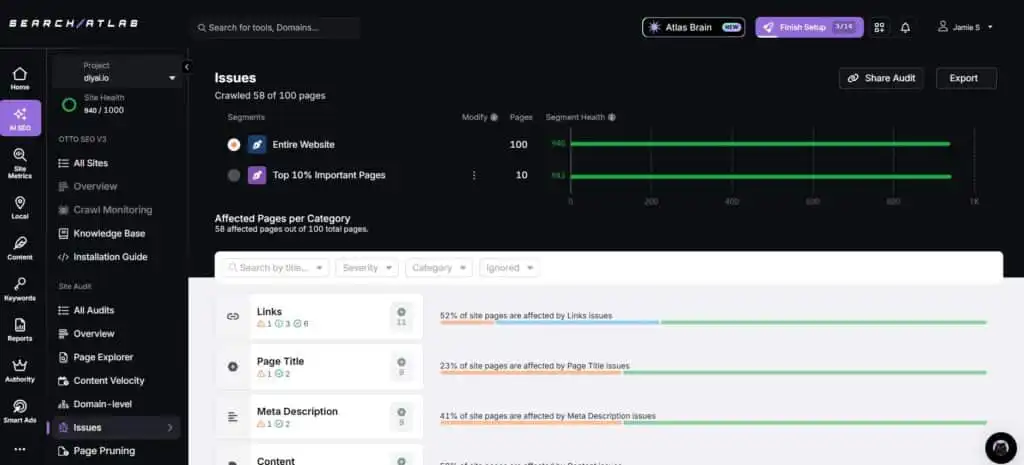1024x465 pixels.
Task: Collapse the sidebar with arrow handle
Action: pos(187,67)
